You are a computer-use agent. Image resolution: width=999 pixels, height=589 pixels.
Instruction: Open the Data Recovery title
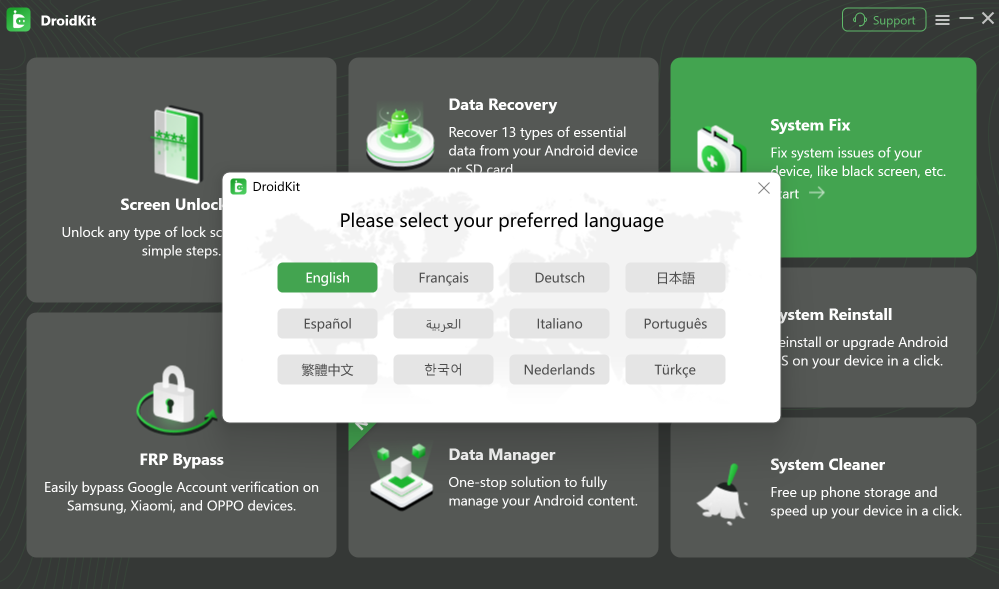503,105
